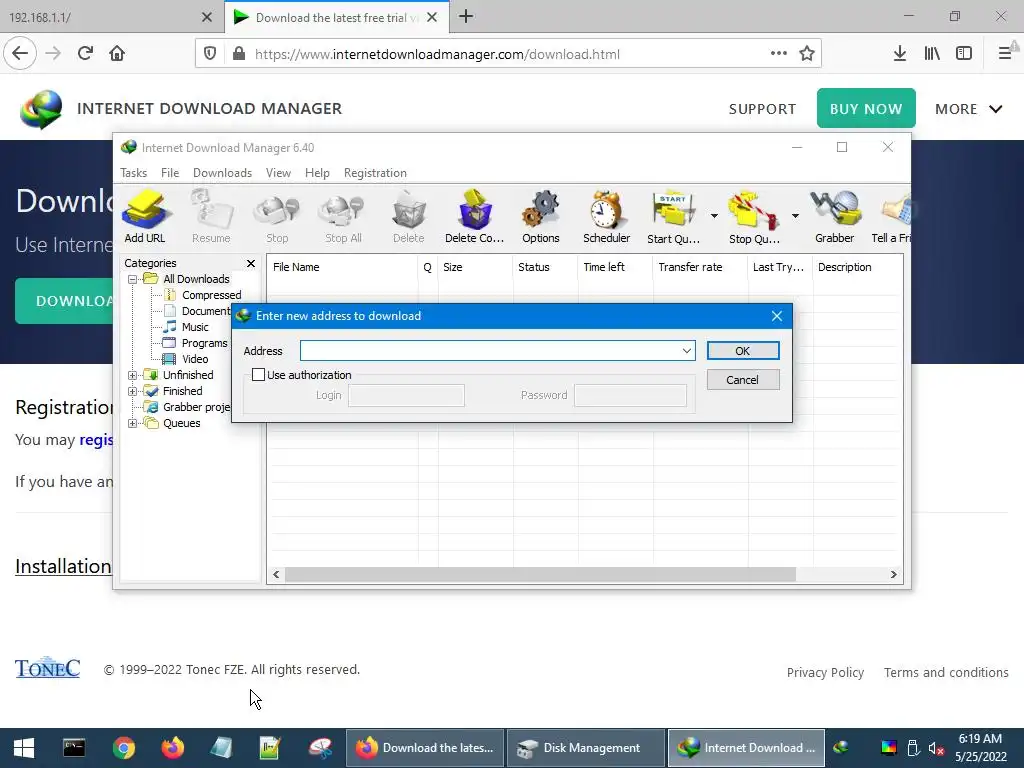Click the Add URL toolbar icon
Viewport: 1024px width, 768px height.
coord(145,216)
